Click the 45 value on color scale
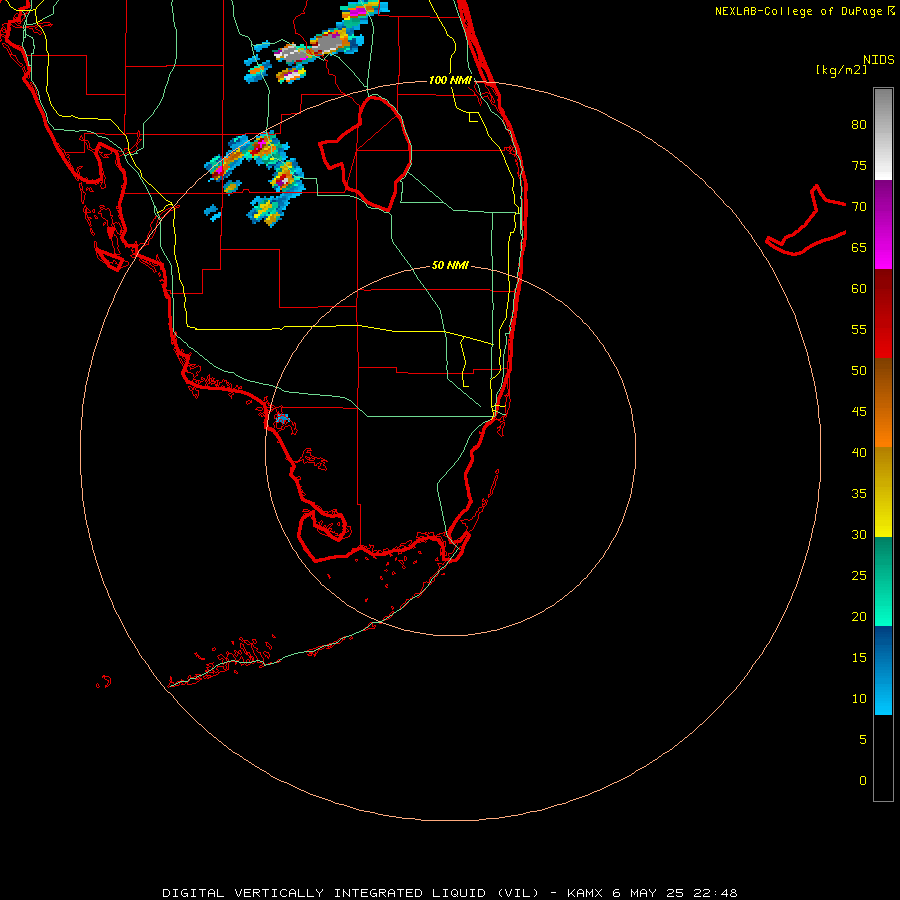The height and width of the screenshot is (900, 900). (x=859, y=412)
